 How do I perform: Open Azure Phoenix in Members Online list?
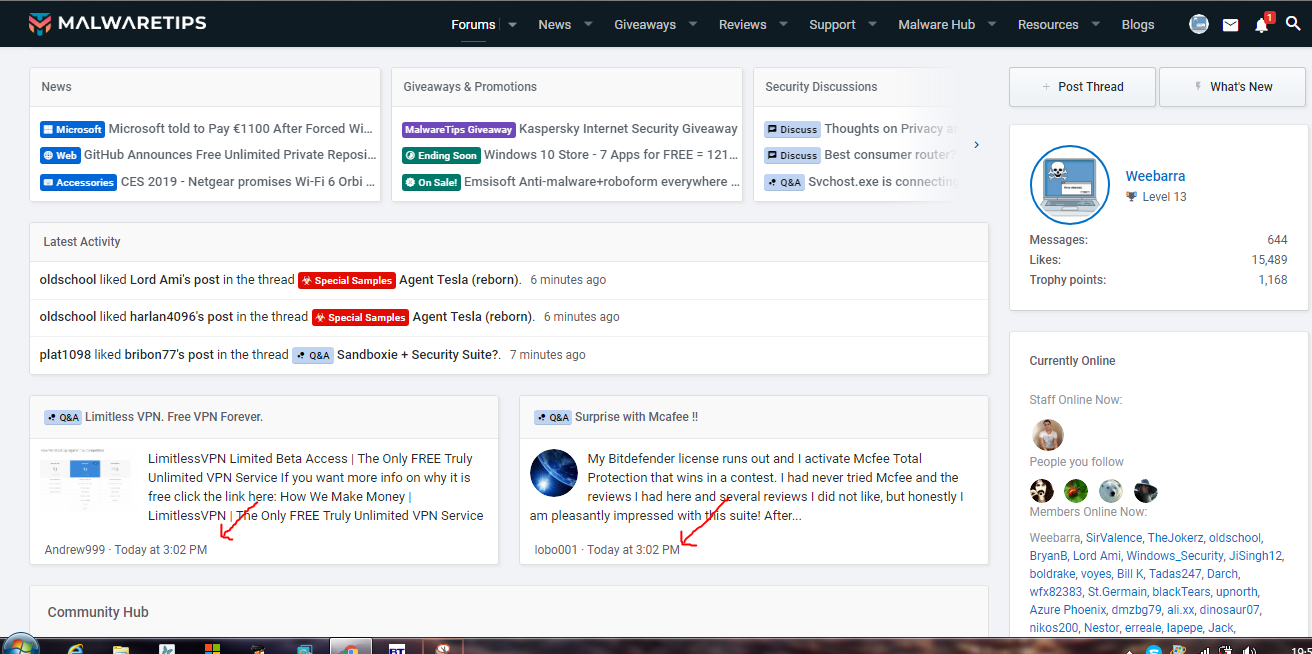[1068, 610]
